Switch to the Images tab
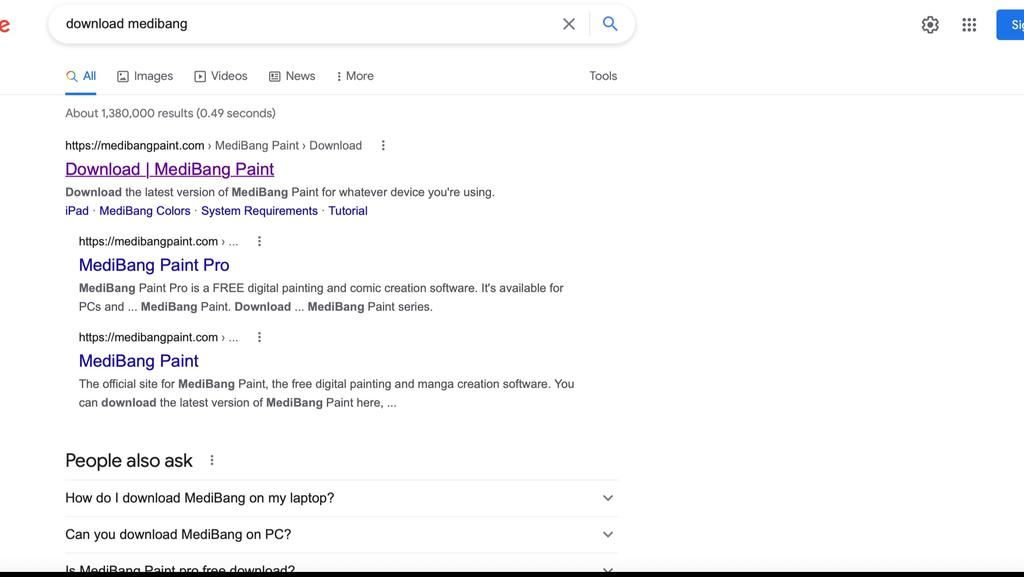1024x577 pixels. coord(145,77)
